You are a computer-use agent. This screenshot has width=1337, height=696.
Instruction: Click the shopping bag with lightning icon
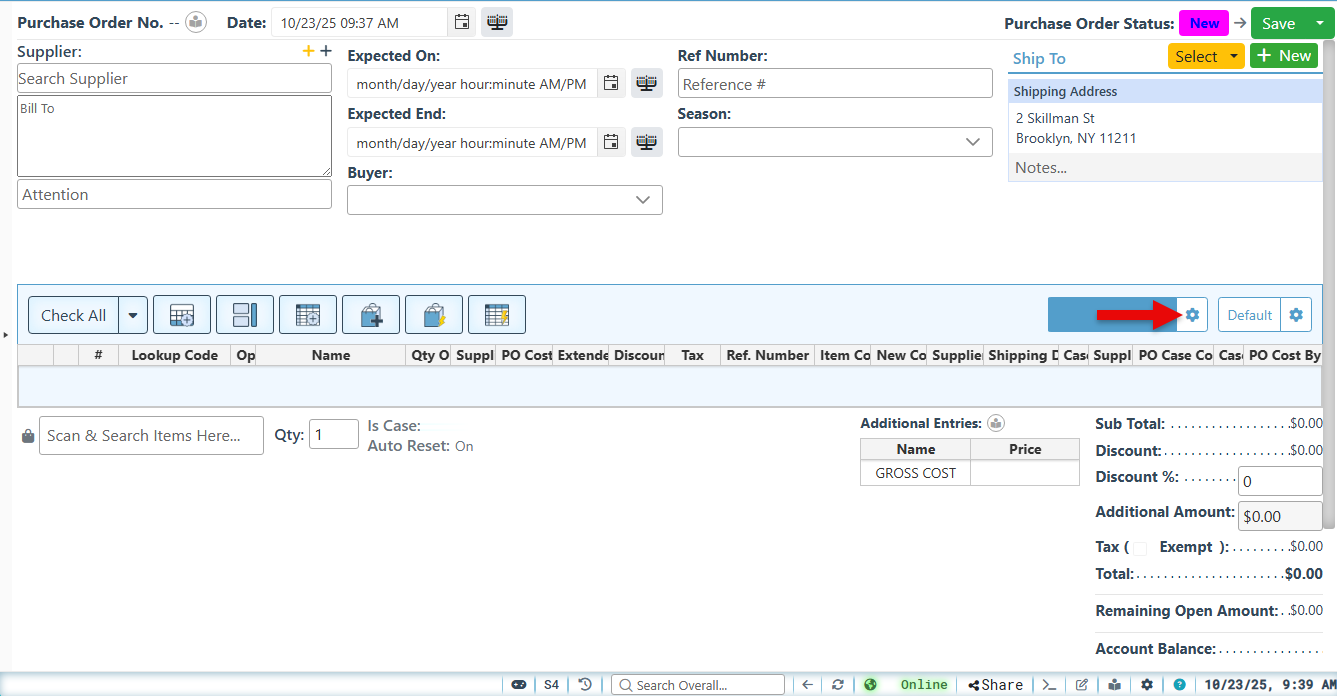pyautogui.click(x=434, y=315)
